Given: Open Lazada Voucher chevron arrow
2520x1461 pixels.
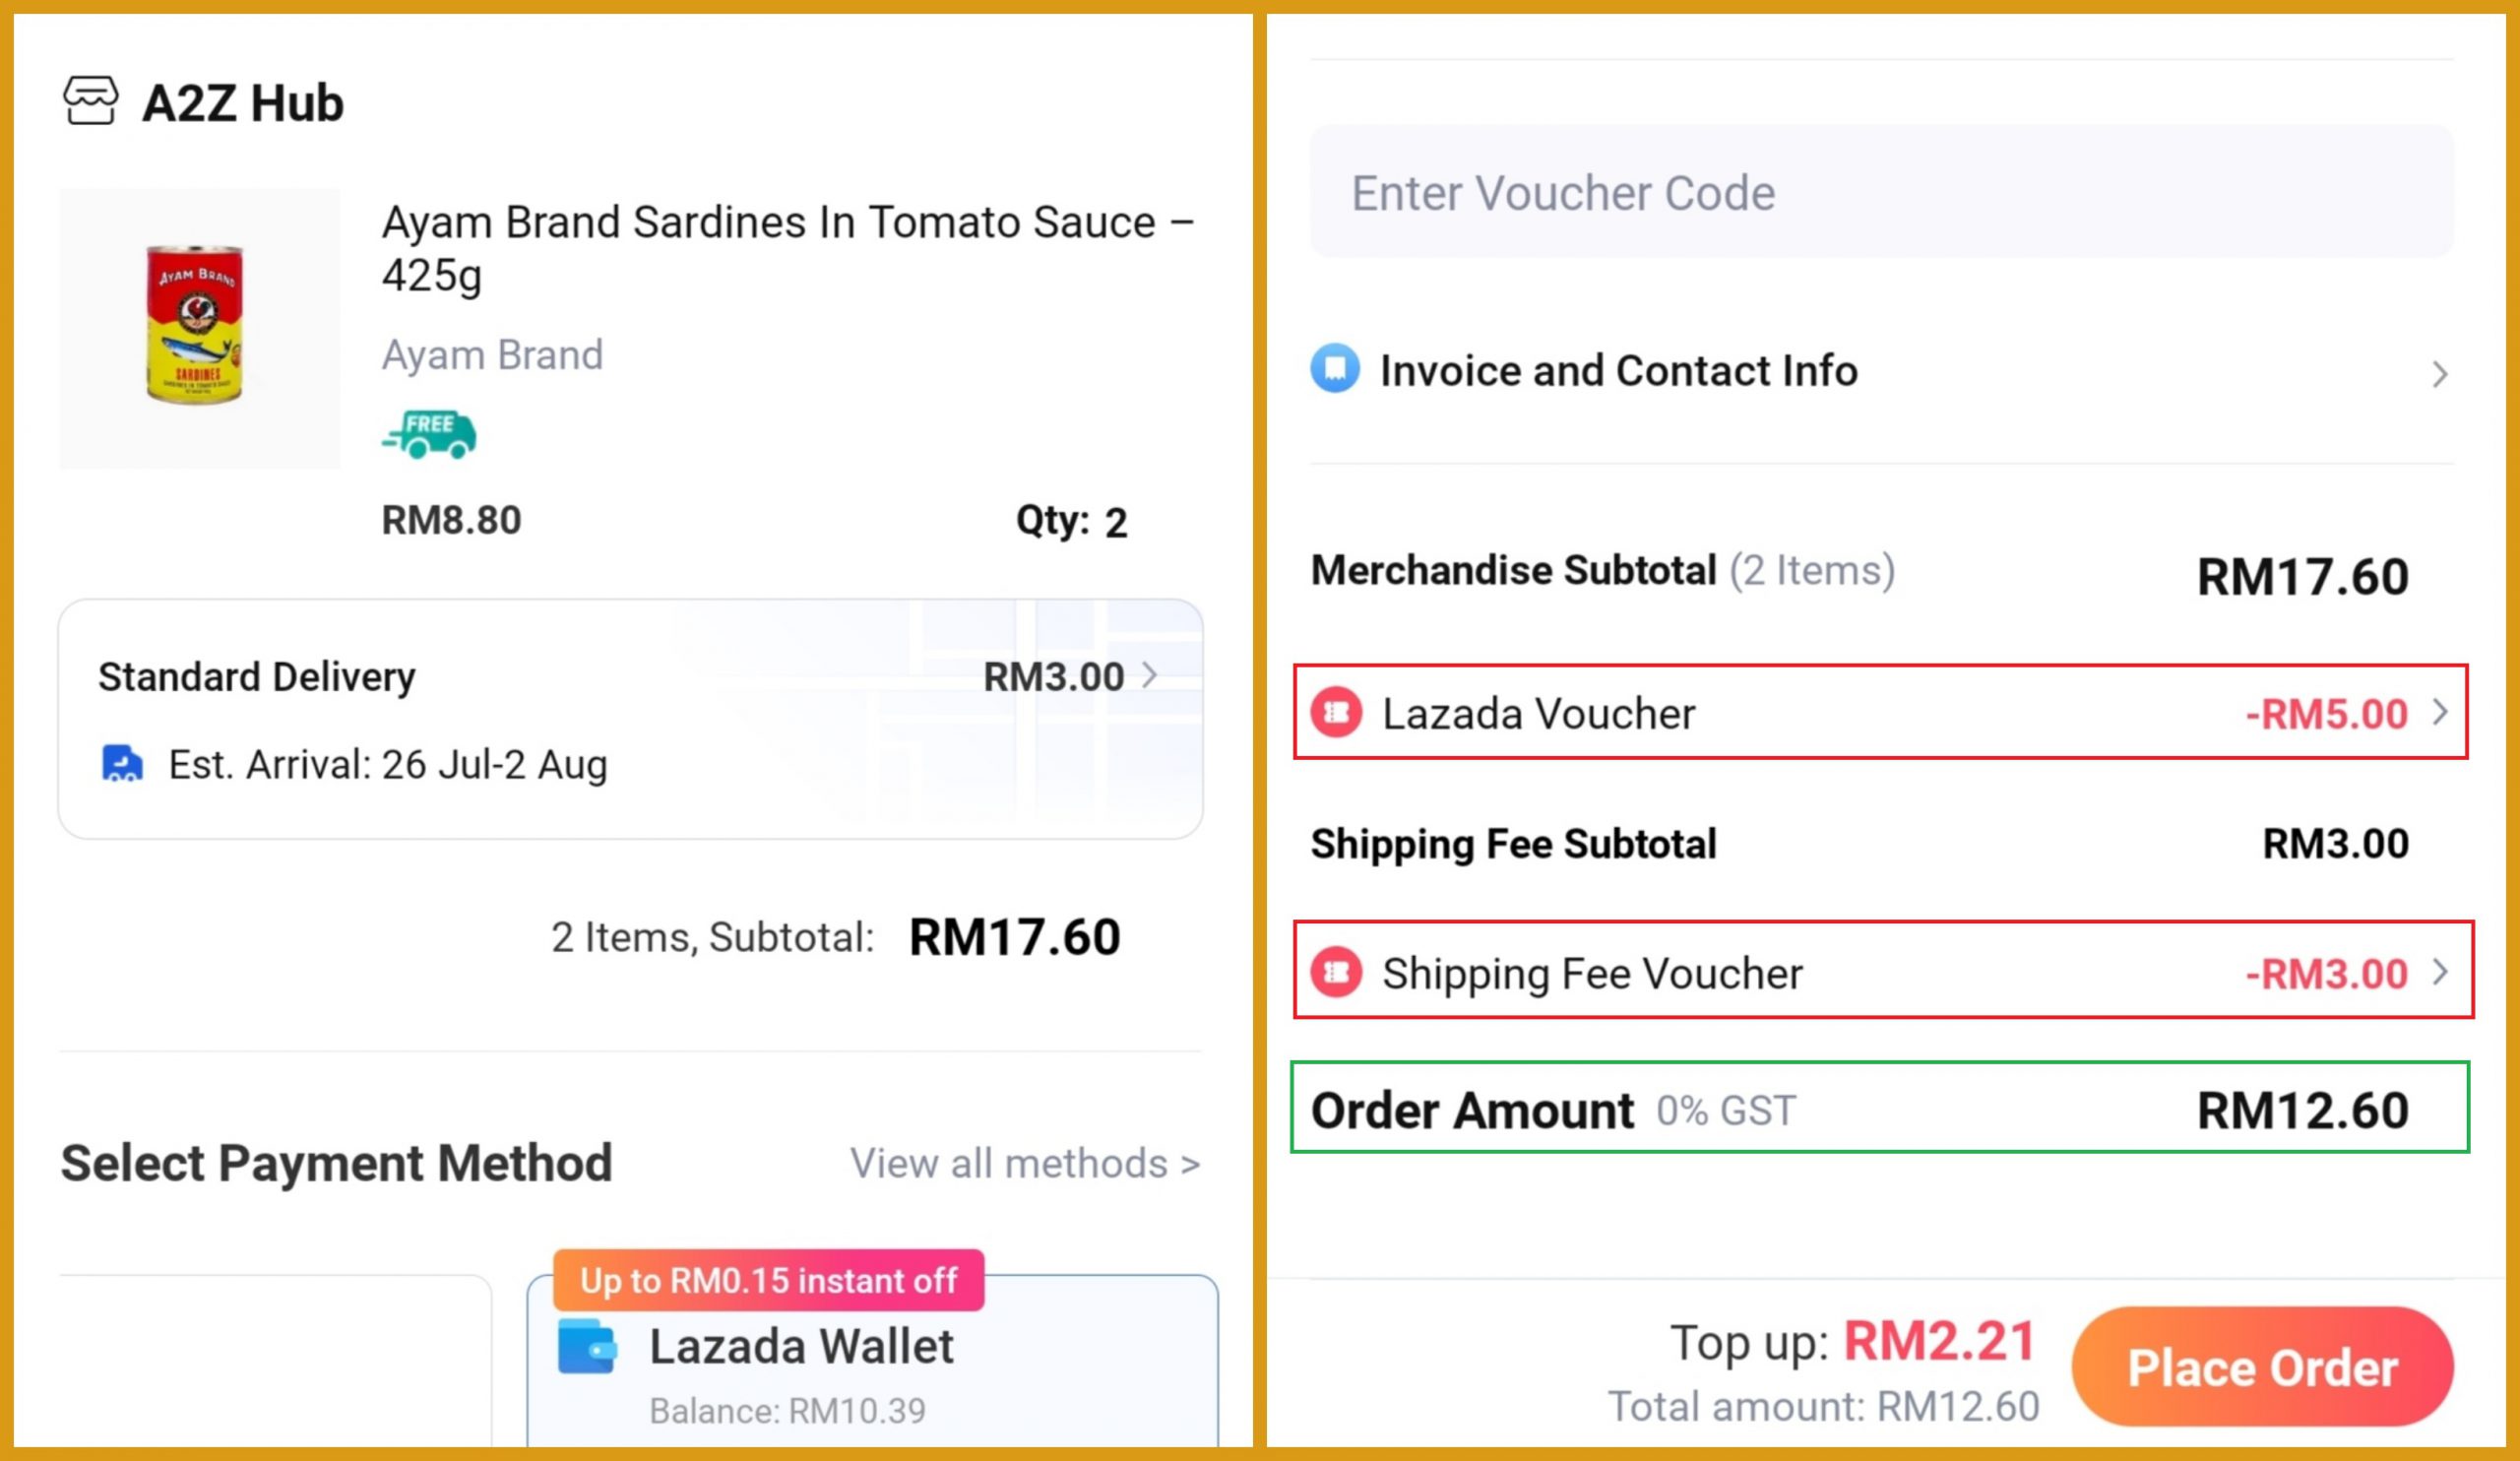Looking at the screenshot, I should point(2441,712).
